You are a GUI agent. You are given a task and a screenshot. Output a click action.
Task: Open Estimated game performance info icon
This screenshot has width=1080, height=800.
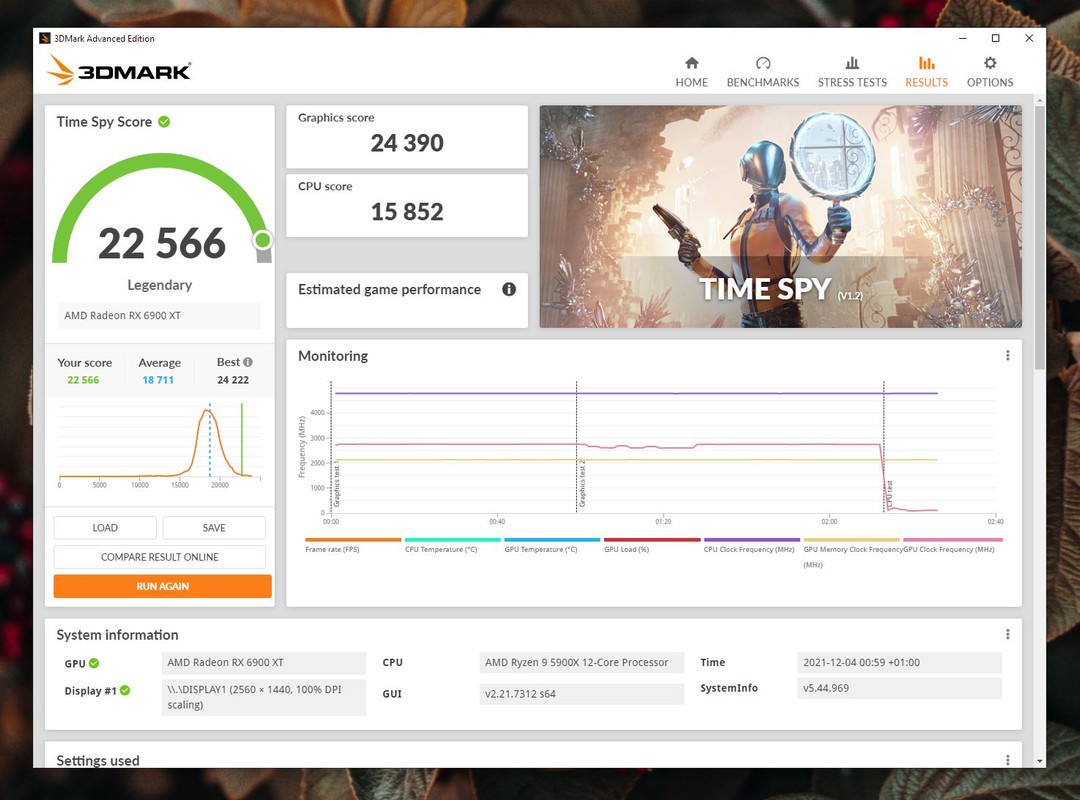click(x=509, y=289)
